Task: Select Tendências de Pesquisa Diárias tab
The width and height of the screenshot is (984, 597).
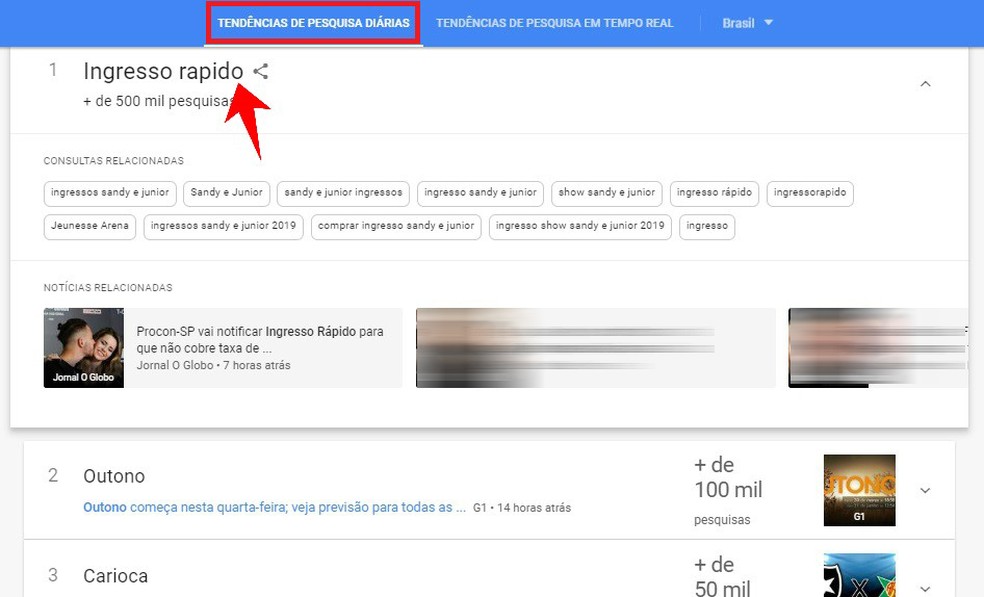Action: 313,23
